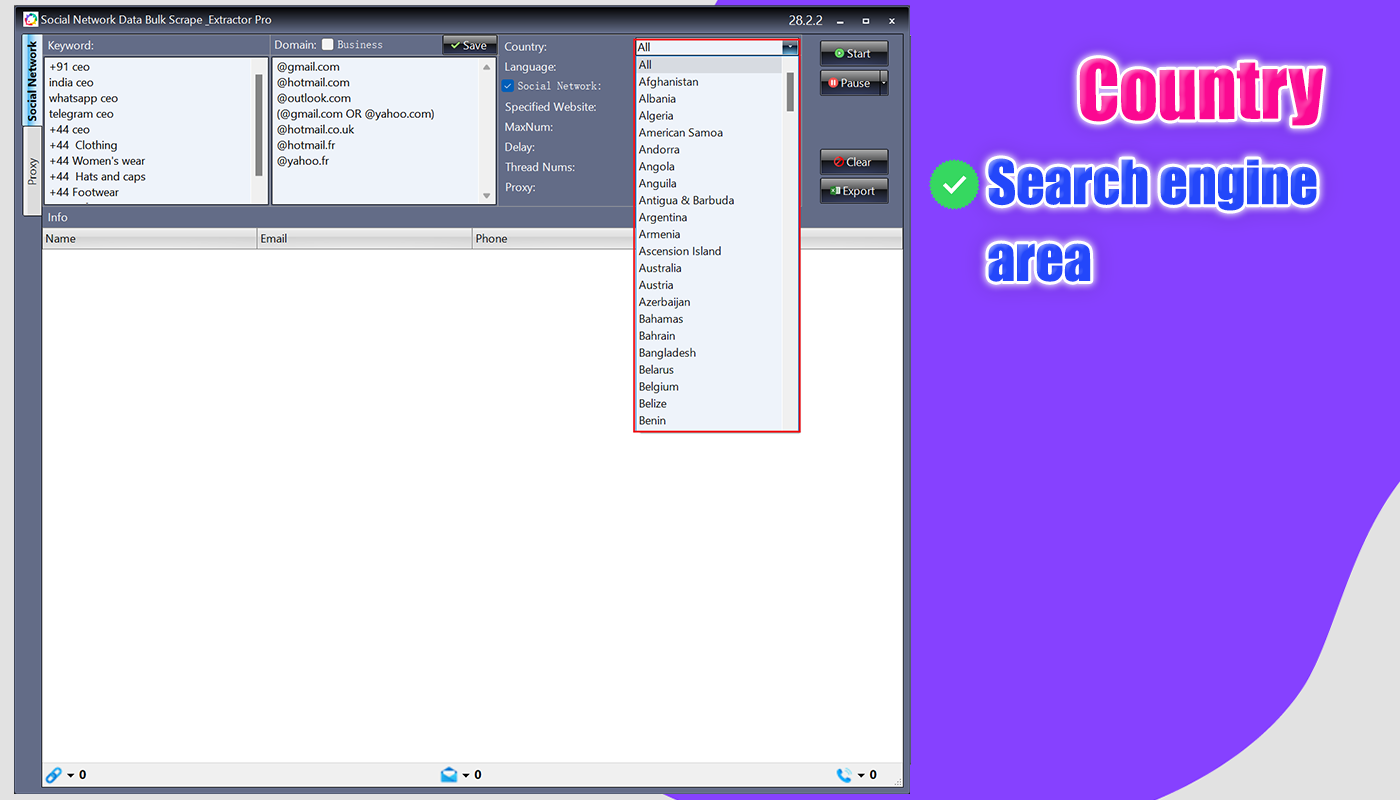The height and width of the screenshot is (800, 1400).
Task: Choose Australia from the country list
Action: [660, 268]
